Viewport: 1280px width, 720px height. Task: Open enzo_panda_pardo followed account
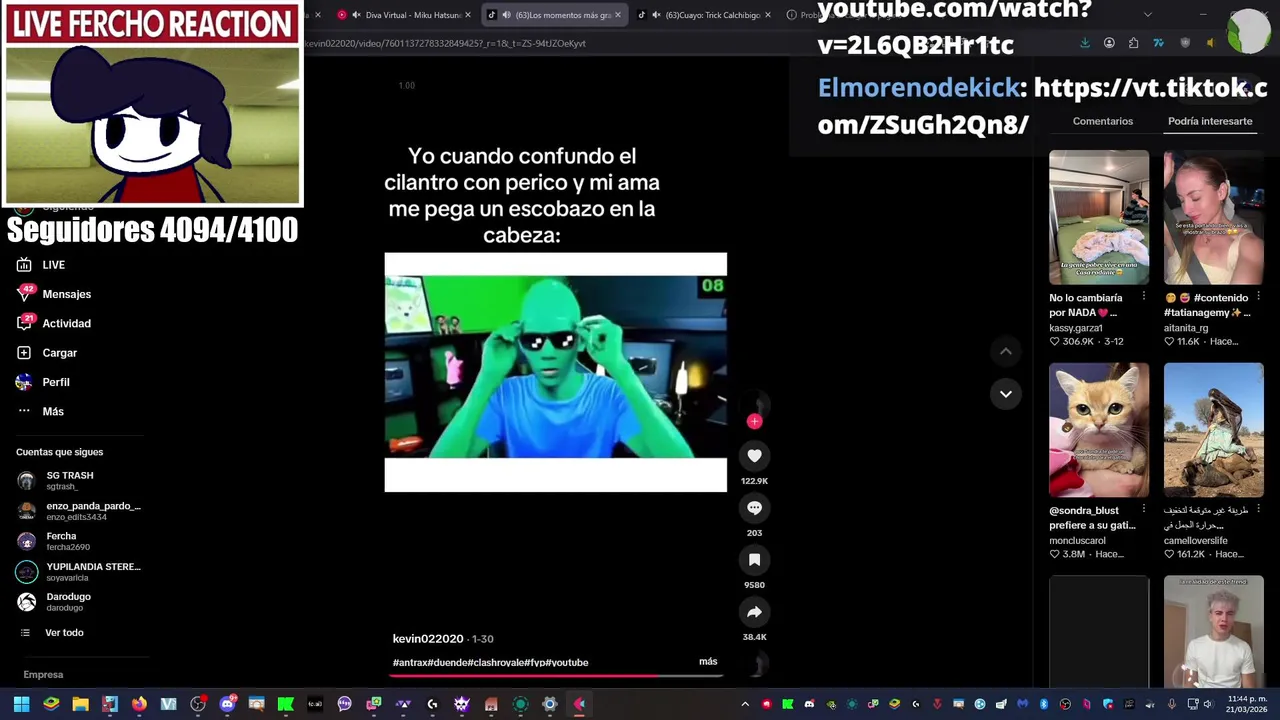tap(79, 511)
